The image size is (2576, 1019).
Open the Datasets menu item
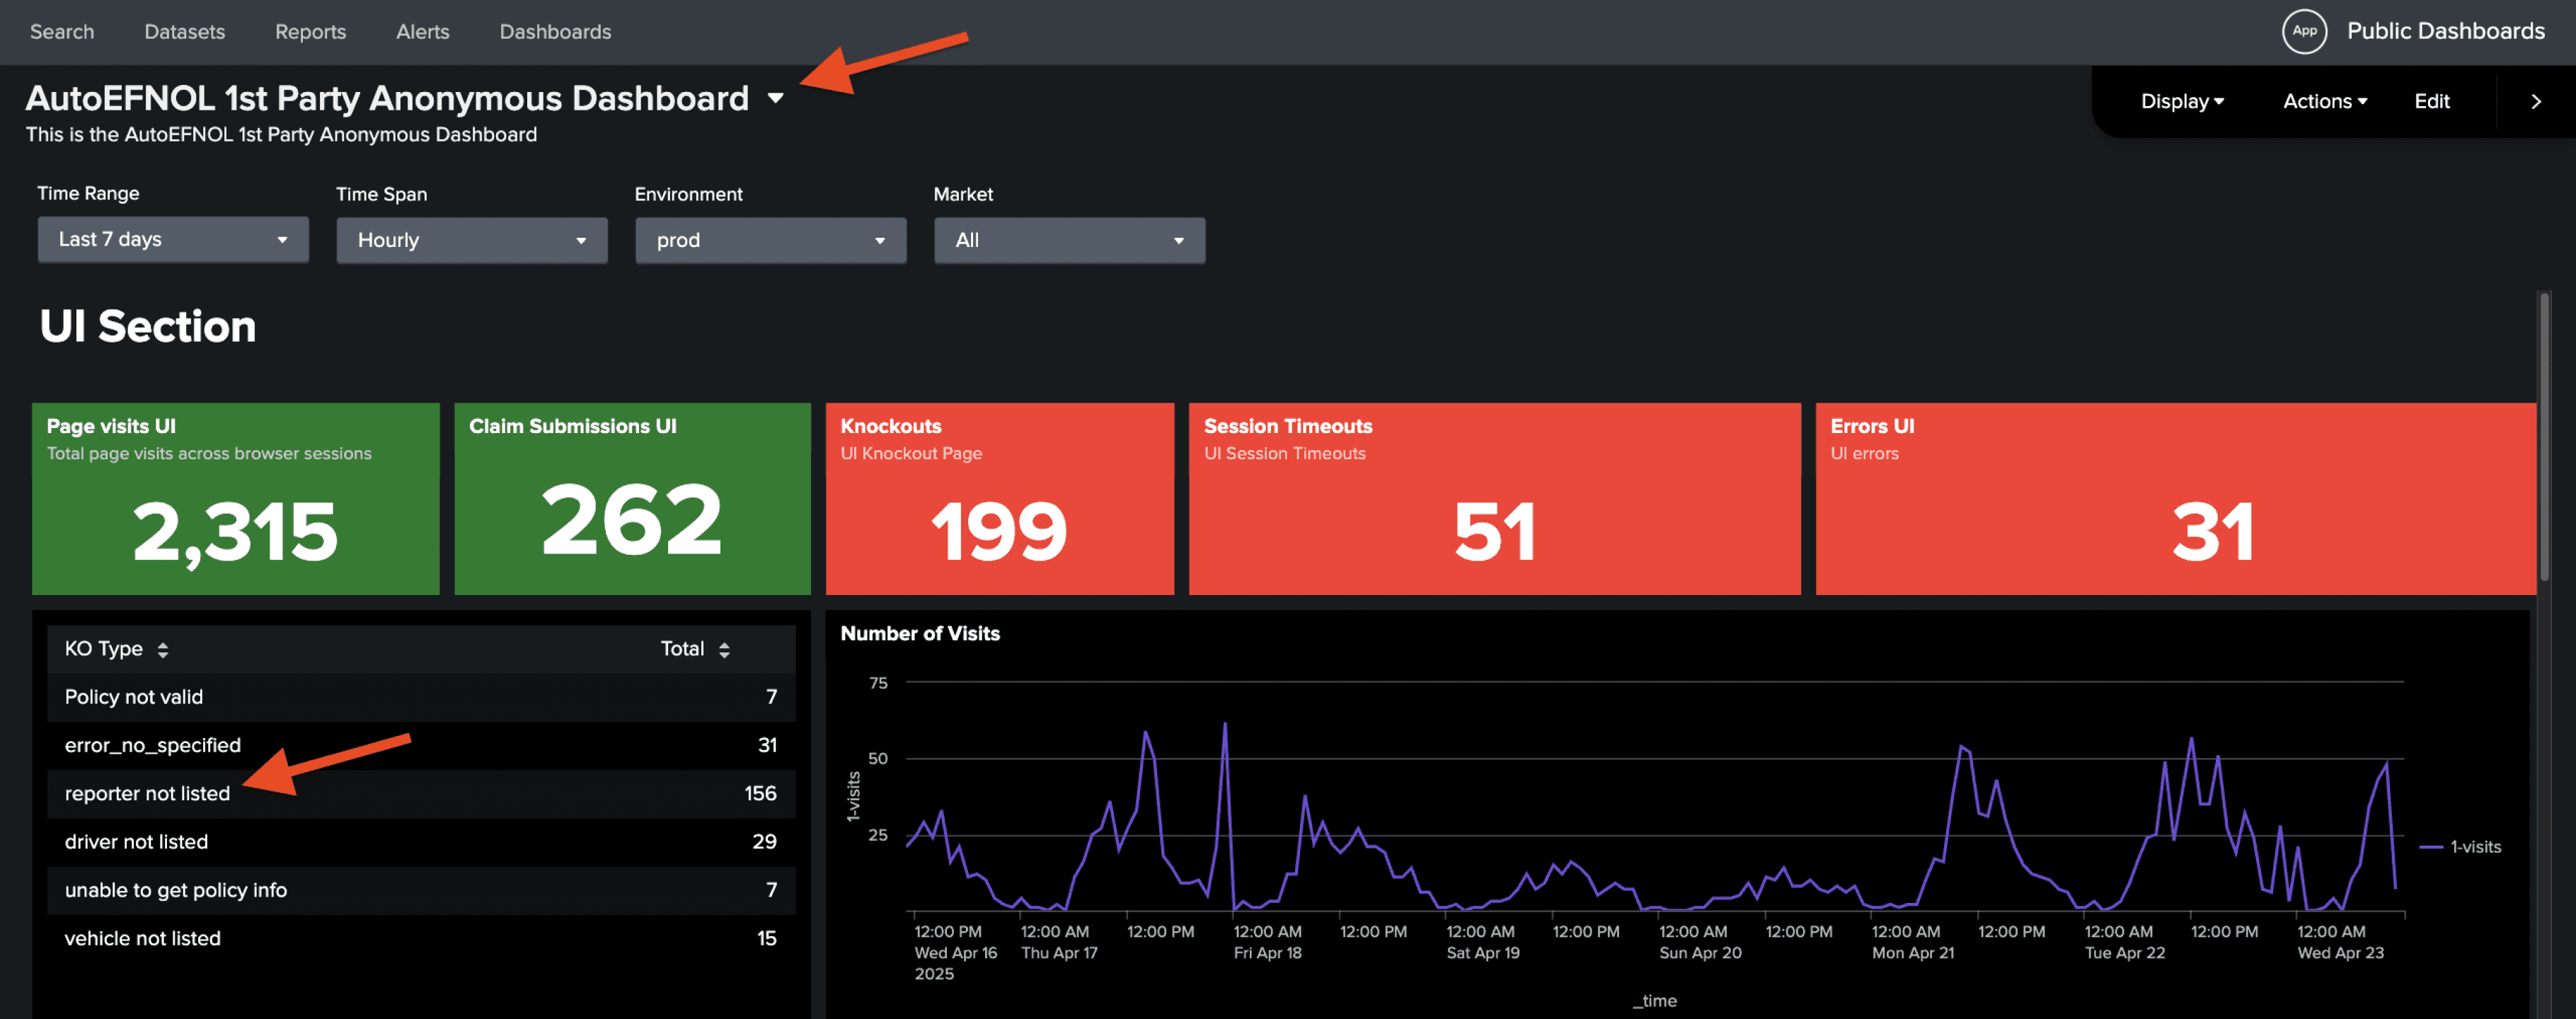point(184,32)
